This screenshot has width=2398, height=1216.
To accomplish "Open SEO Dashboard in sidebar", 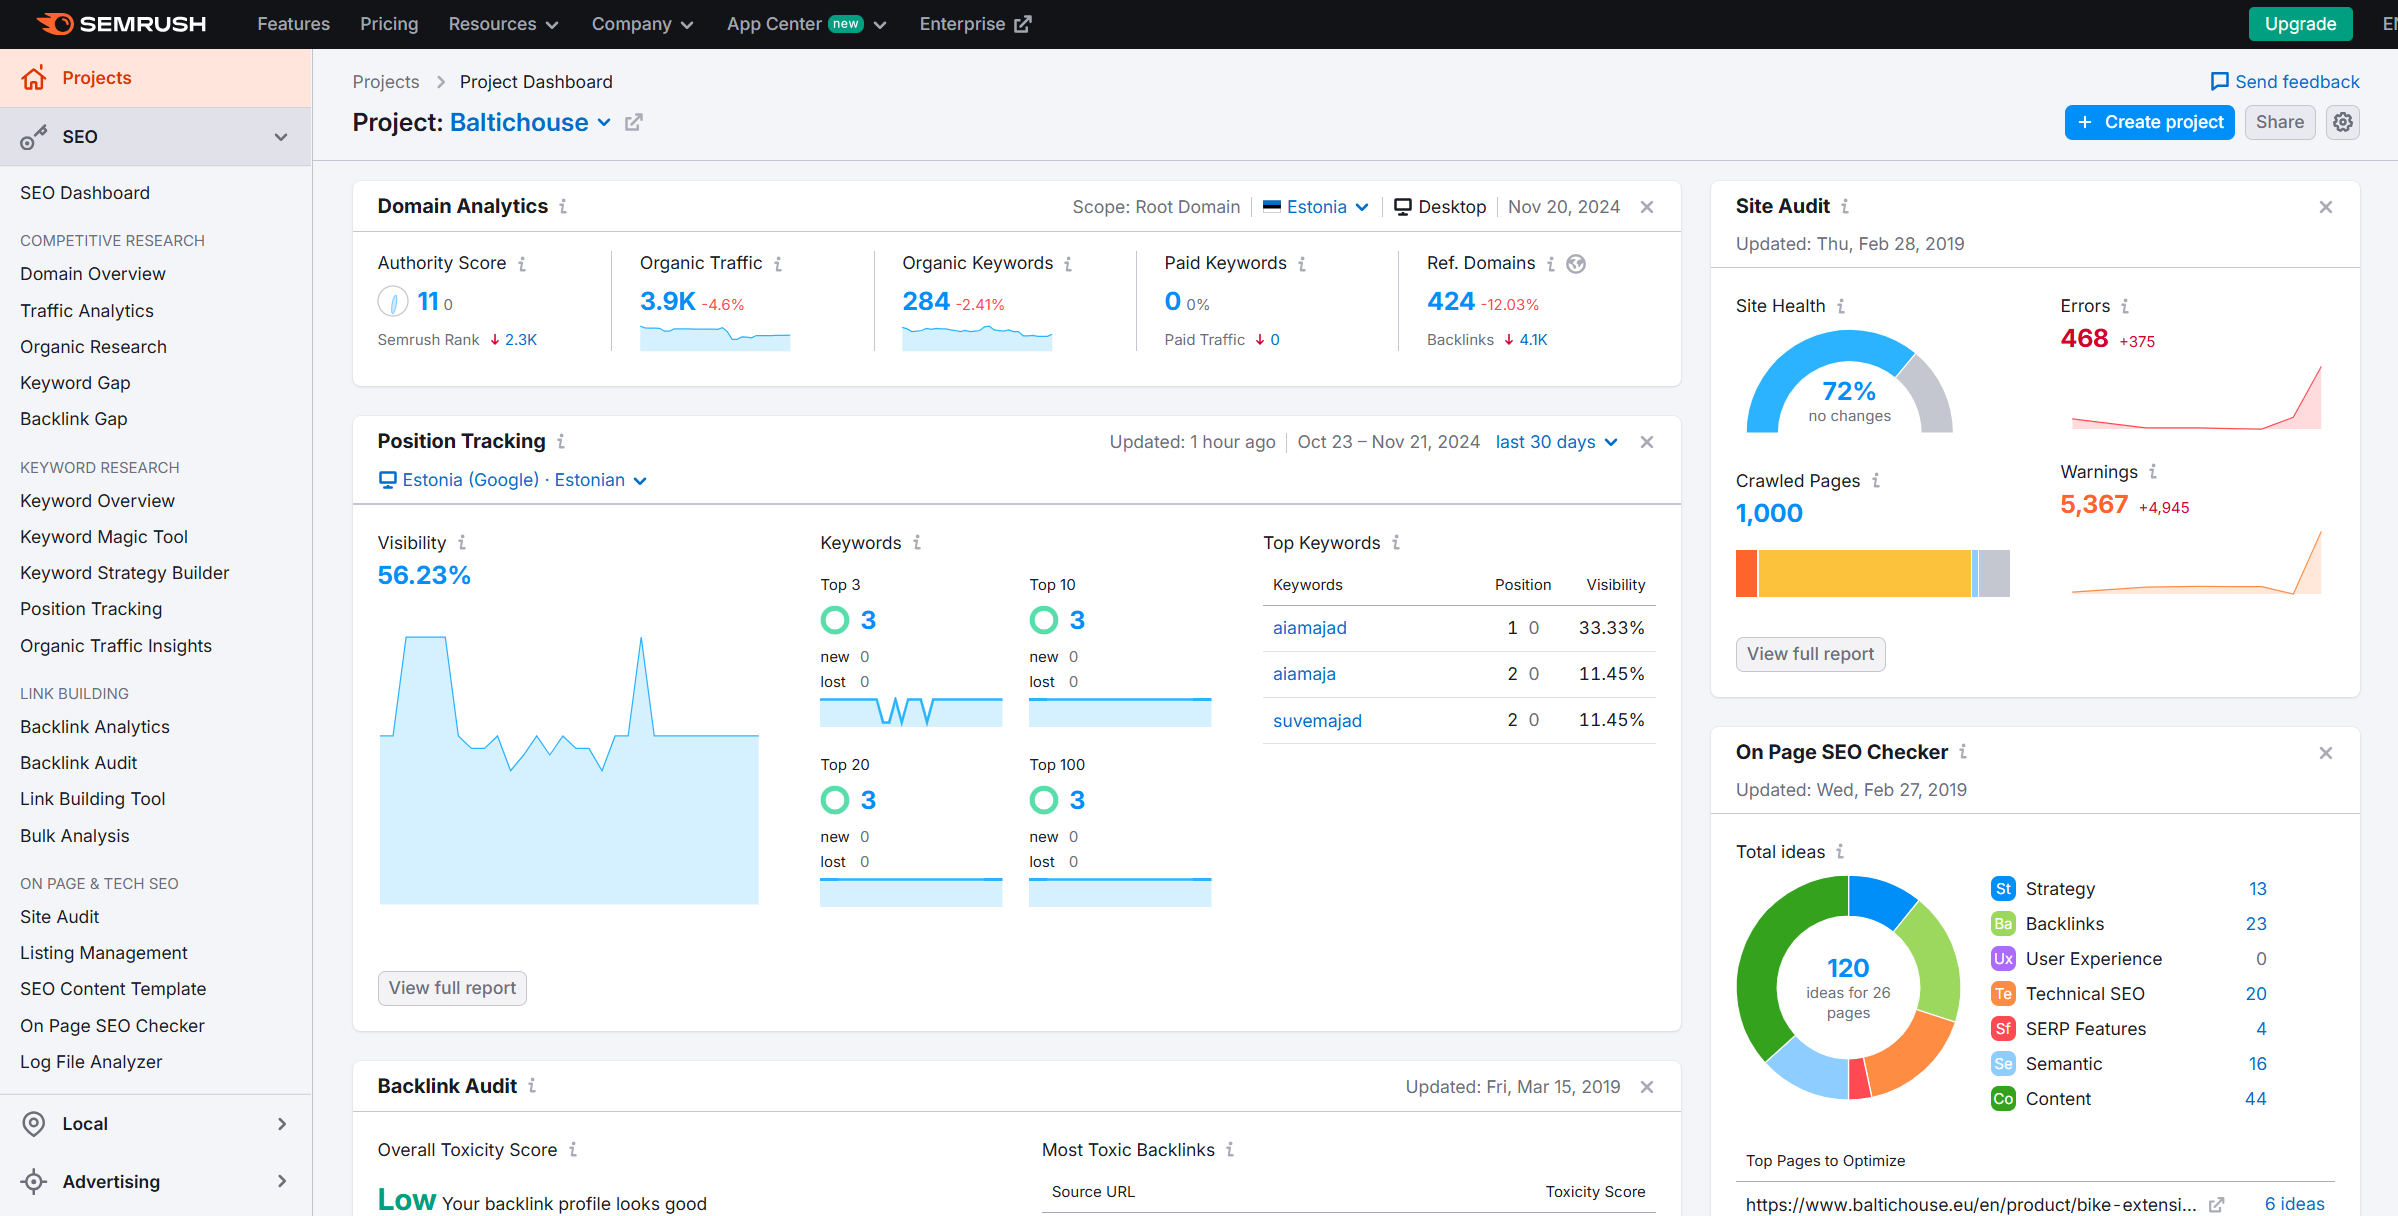I will (85, 193).
